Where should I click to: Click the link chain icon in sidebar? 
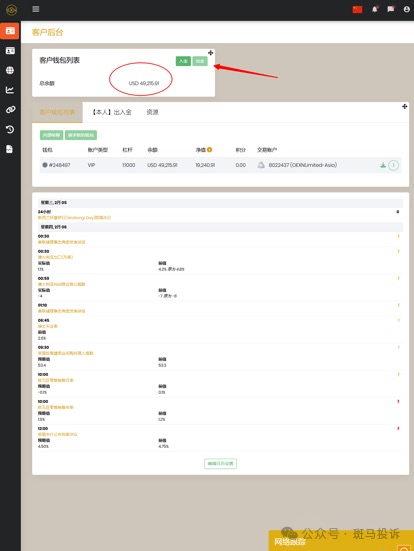point(10,110)
